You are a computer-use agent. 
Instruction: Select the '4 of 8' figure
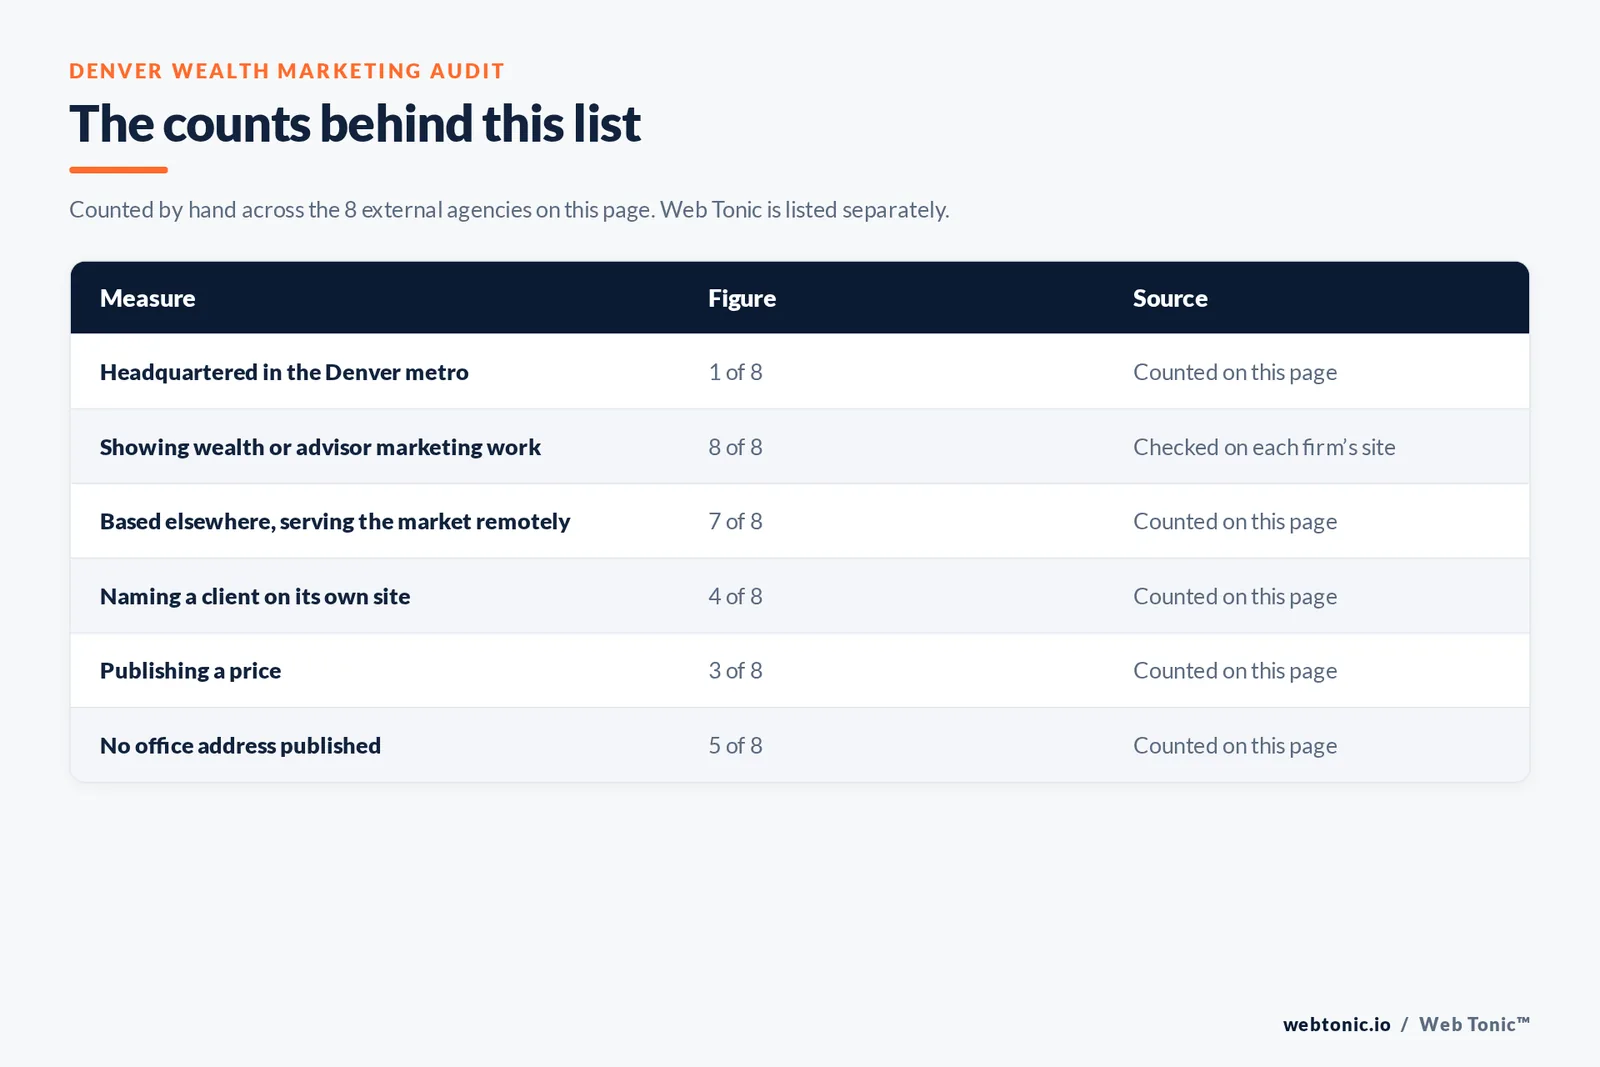735,596
